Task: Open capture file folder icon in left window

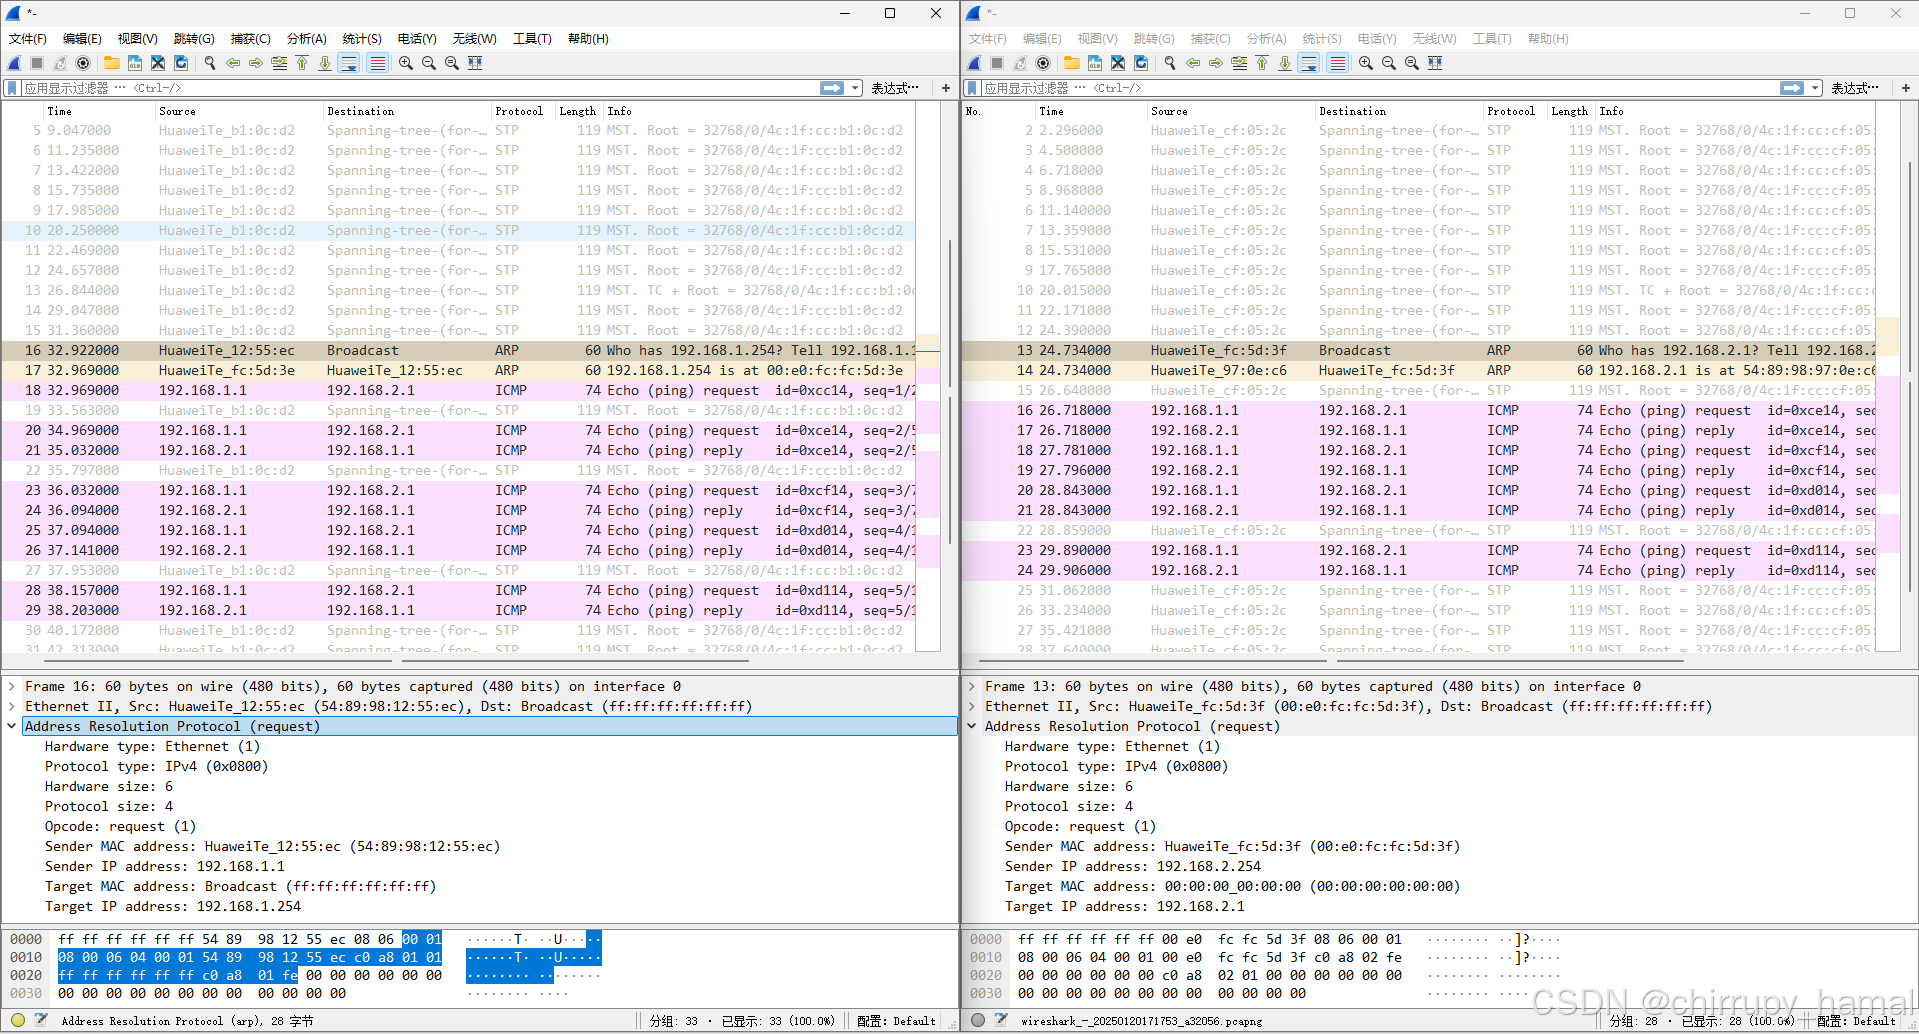Action: [x=111, y=63]
